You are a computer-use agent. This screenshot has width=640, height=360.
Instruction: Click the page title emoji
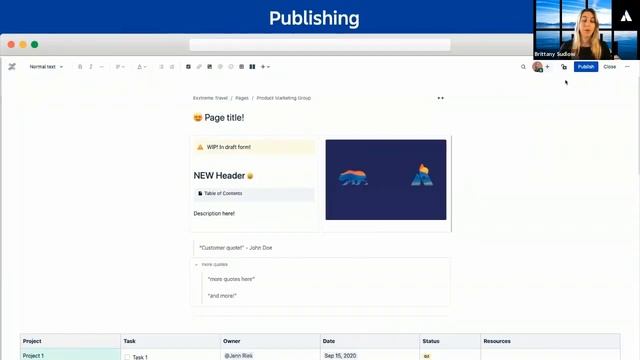(198, 118)
